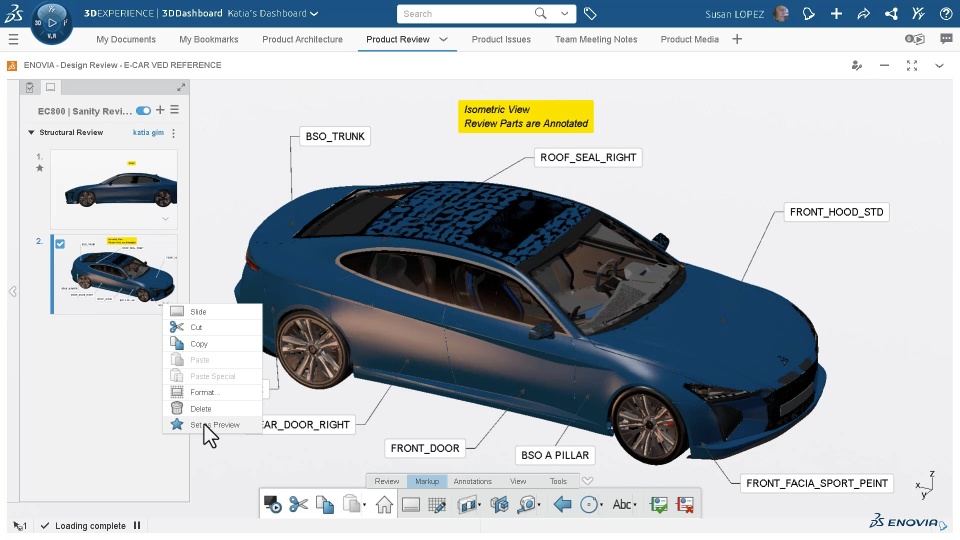Open the review list menu icon
The image size is (960, 540).
tap(174, 110)
